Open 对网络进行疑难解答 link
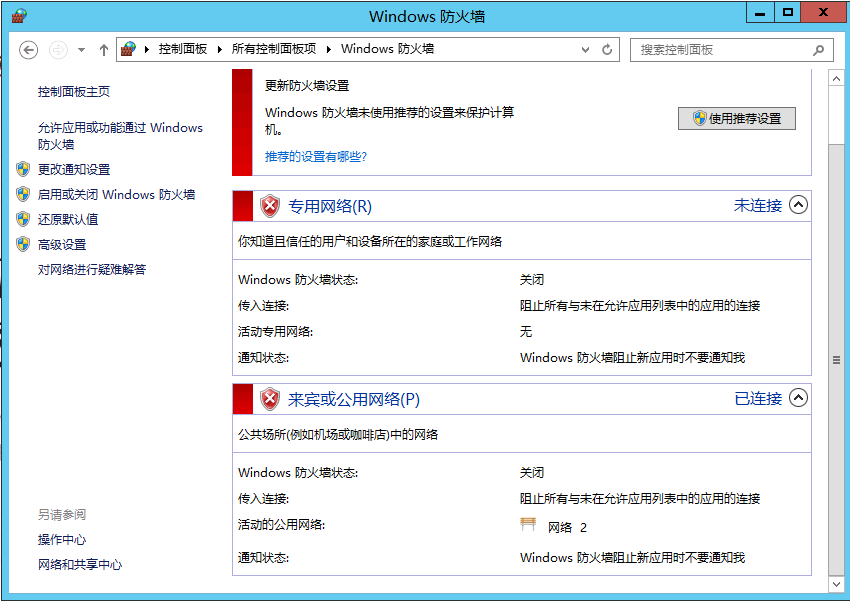 (92, 269)
